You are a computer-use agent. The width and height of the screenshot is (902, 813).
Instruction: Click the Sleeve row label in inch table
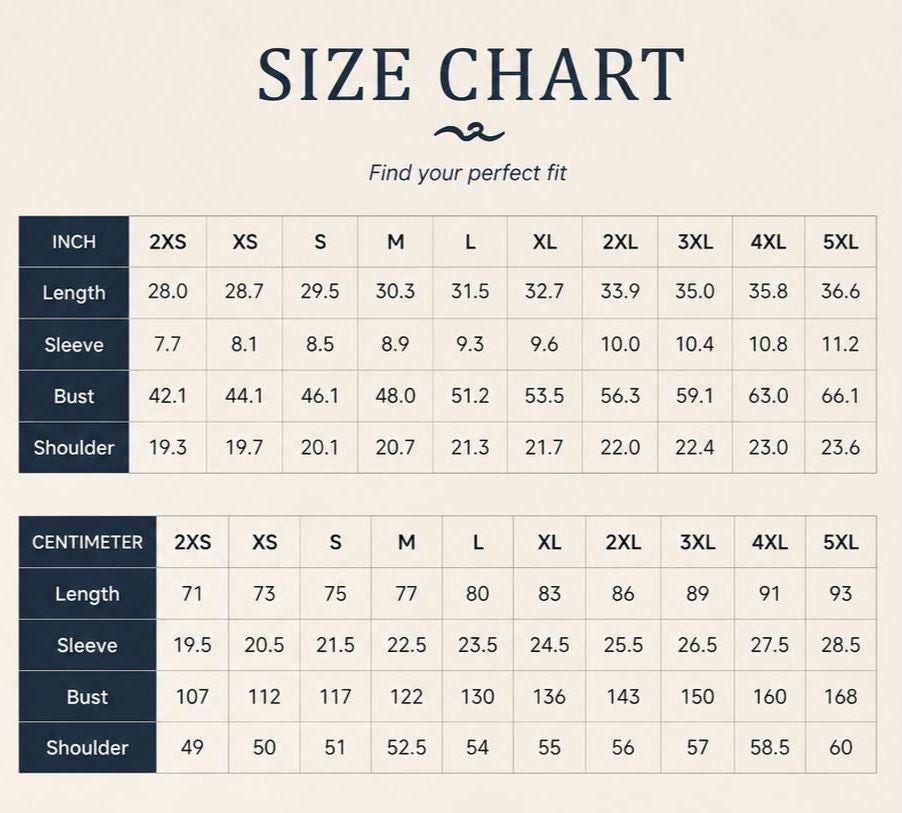[74, 345]
